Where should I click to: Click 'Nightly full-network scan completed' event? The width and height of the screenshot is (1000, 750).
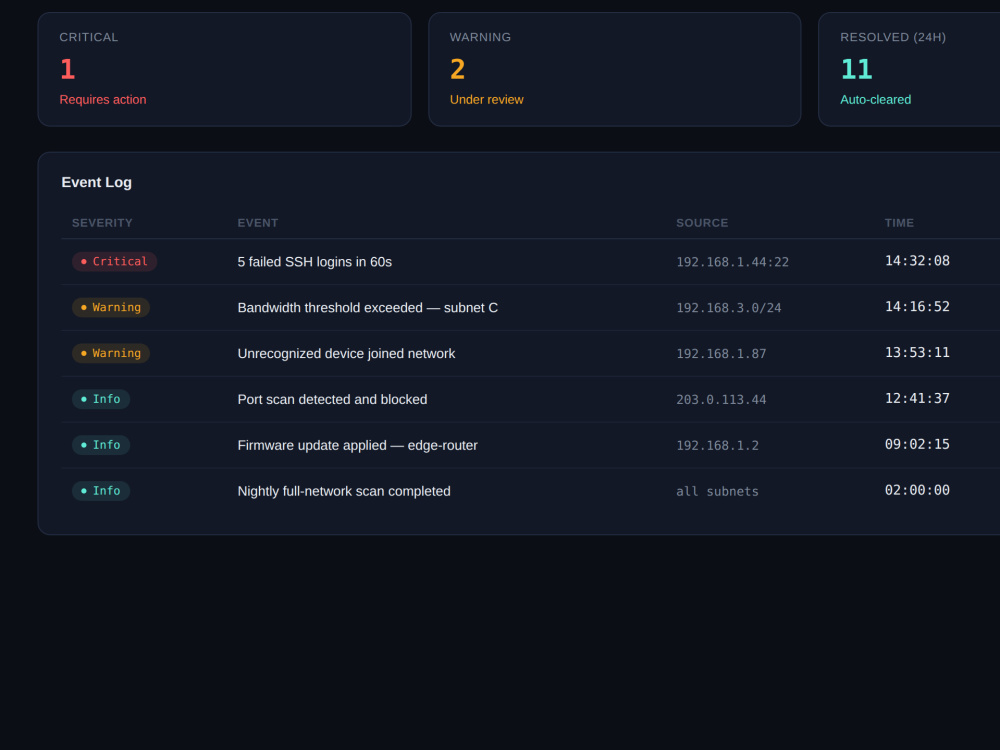tap(344, 492)
